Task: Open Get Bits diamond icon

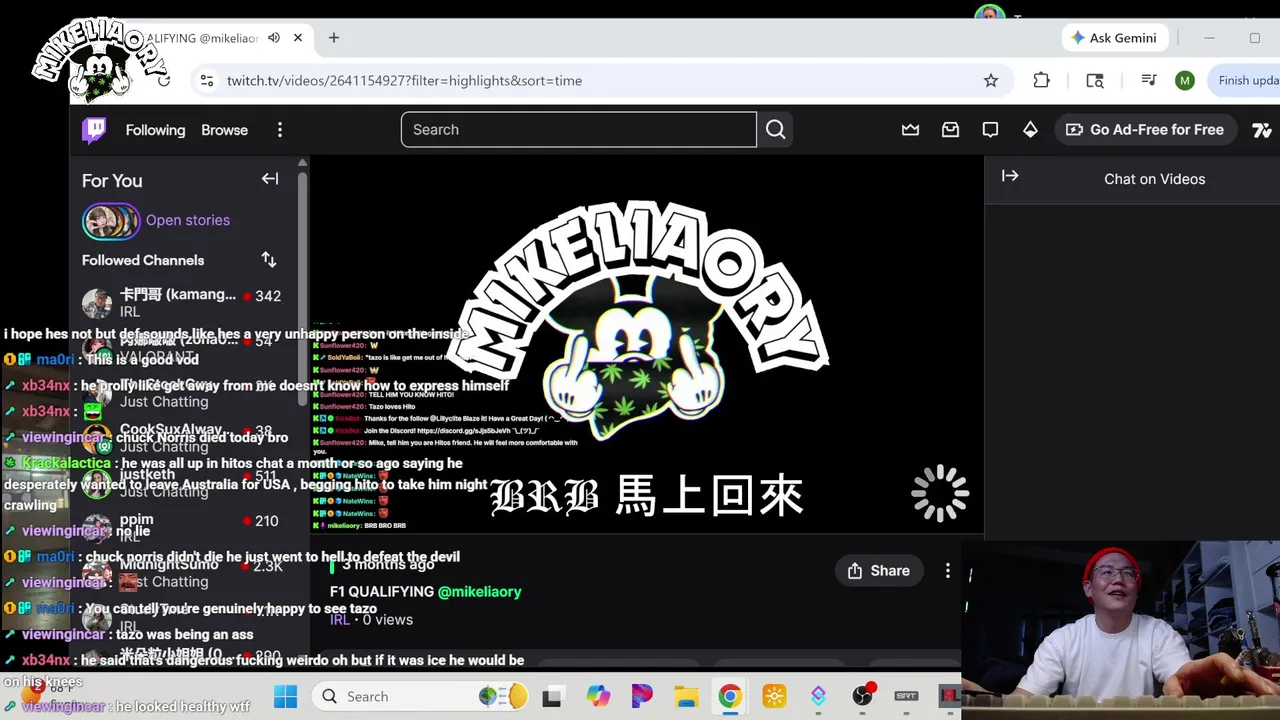Action: pyautogui.click(x=1030, y=130)
